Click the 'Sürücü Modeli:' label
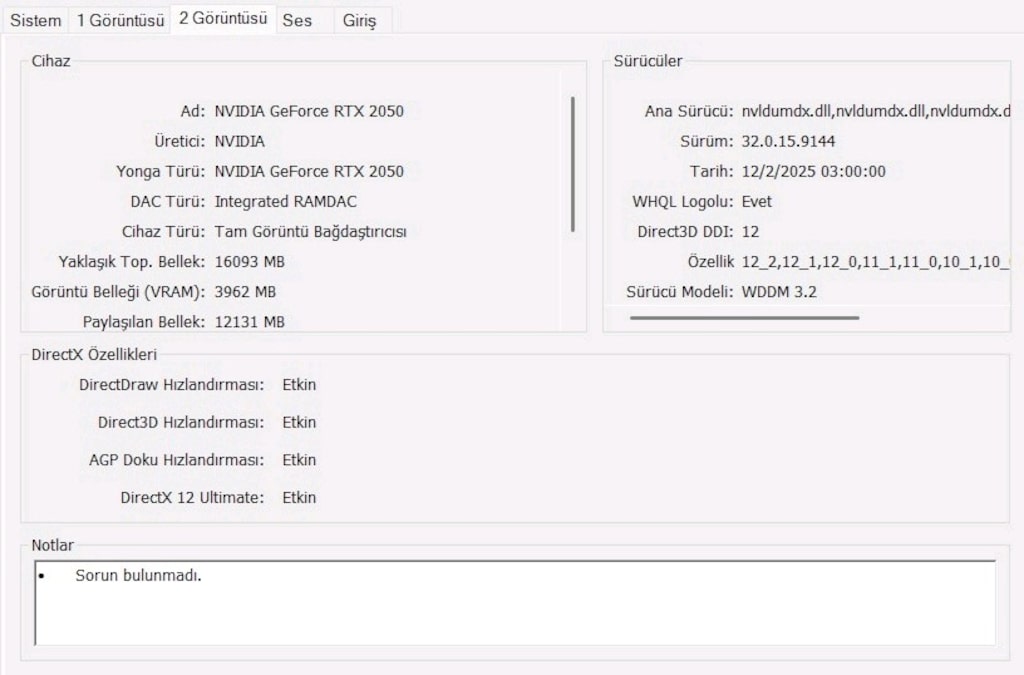This screenshot has height=675, width=1024. coord(680,292)
